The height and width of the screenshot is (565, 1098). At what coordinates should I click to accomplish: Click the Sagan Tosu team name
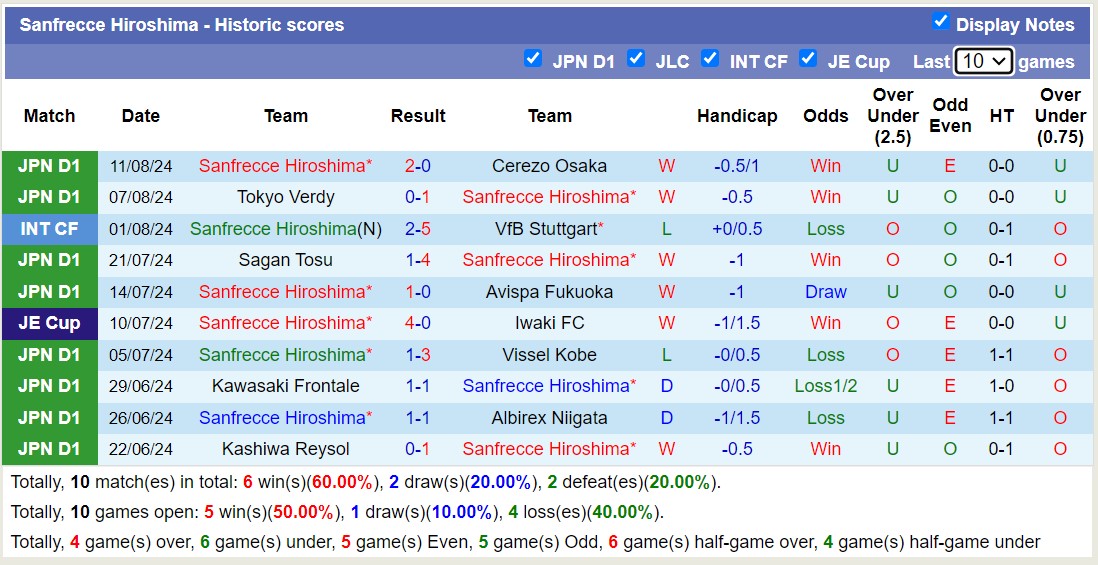point(286,260)
